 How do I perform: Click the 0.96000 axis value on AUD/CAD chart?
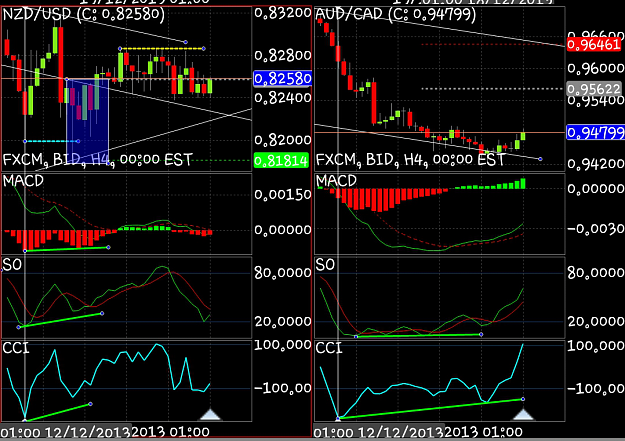[x=596, y=68]
